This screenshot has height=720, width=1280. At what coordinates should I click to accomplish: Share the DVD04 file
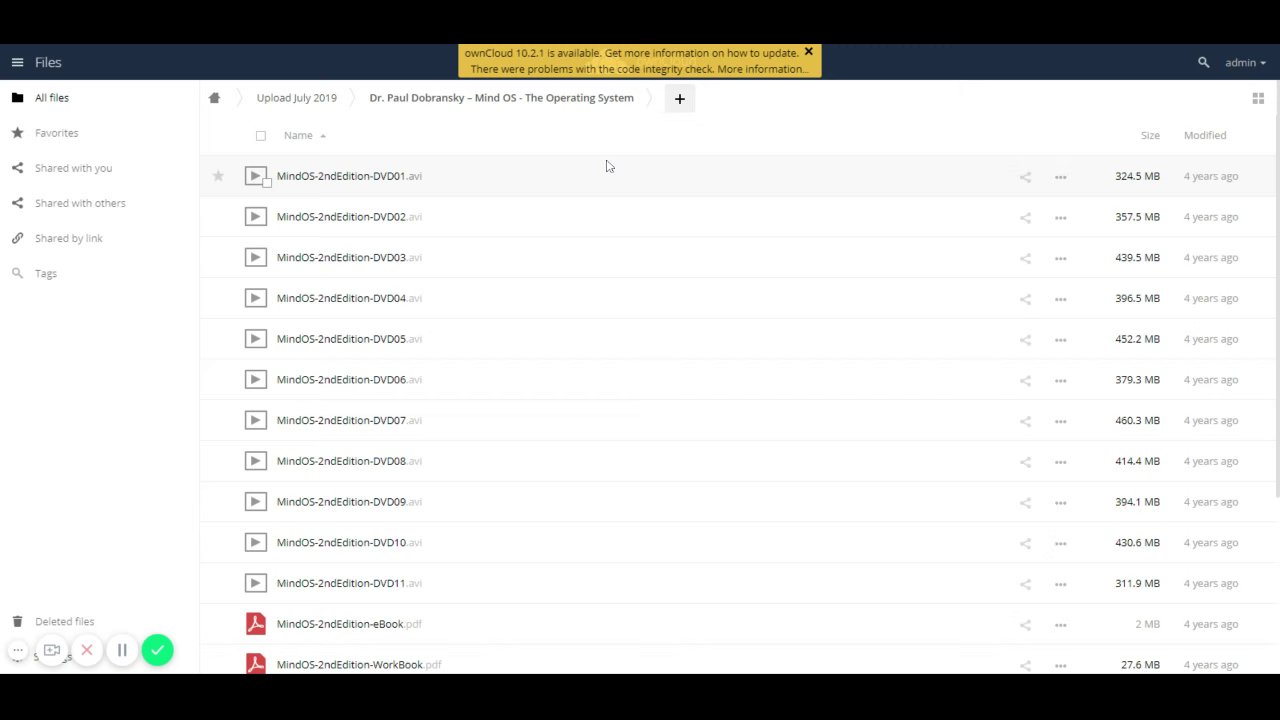point(1025,299)
